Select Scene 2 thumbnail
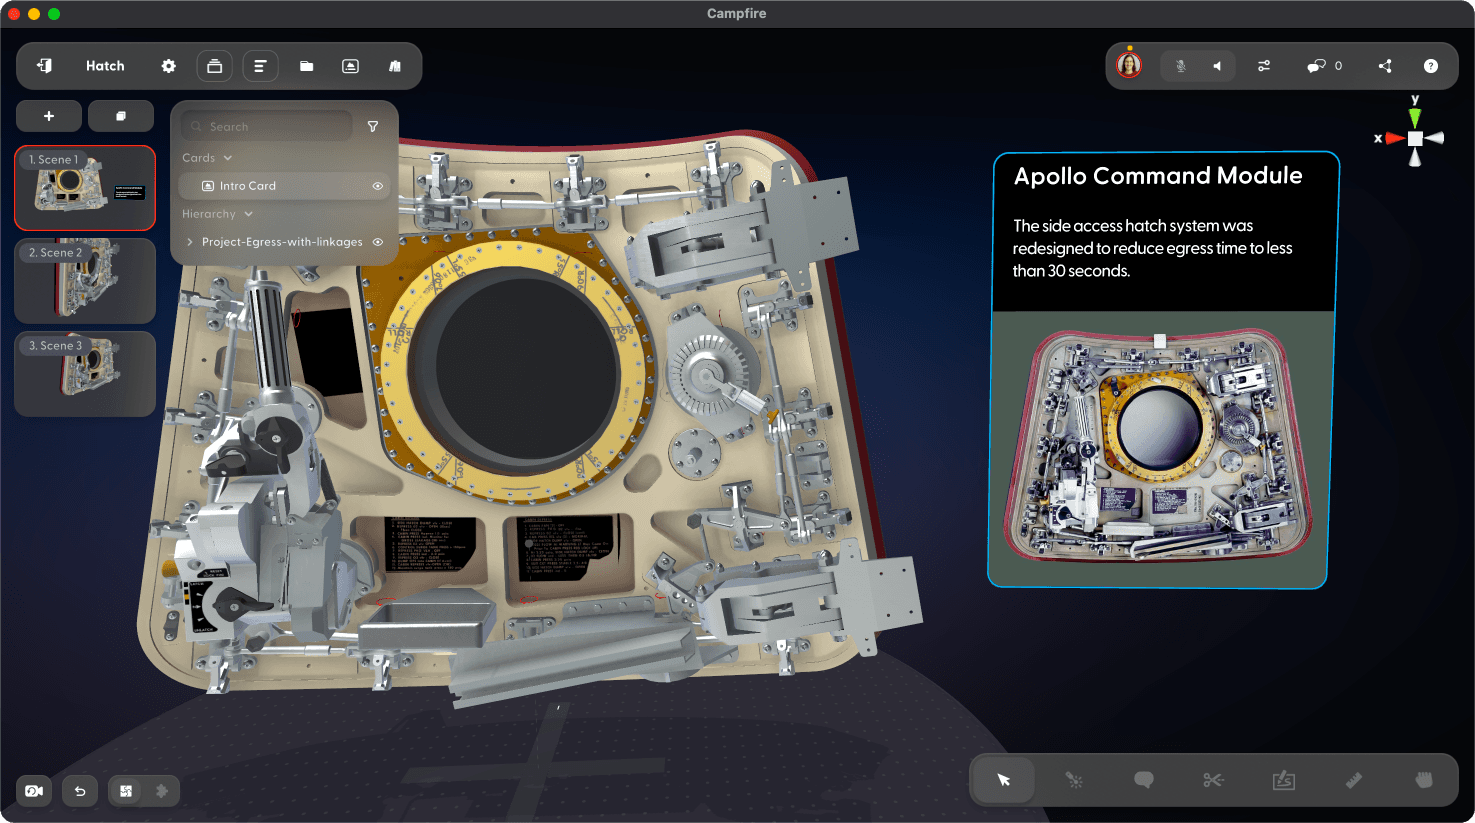1475x823 pixels. click(x=85, y=281)
